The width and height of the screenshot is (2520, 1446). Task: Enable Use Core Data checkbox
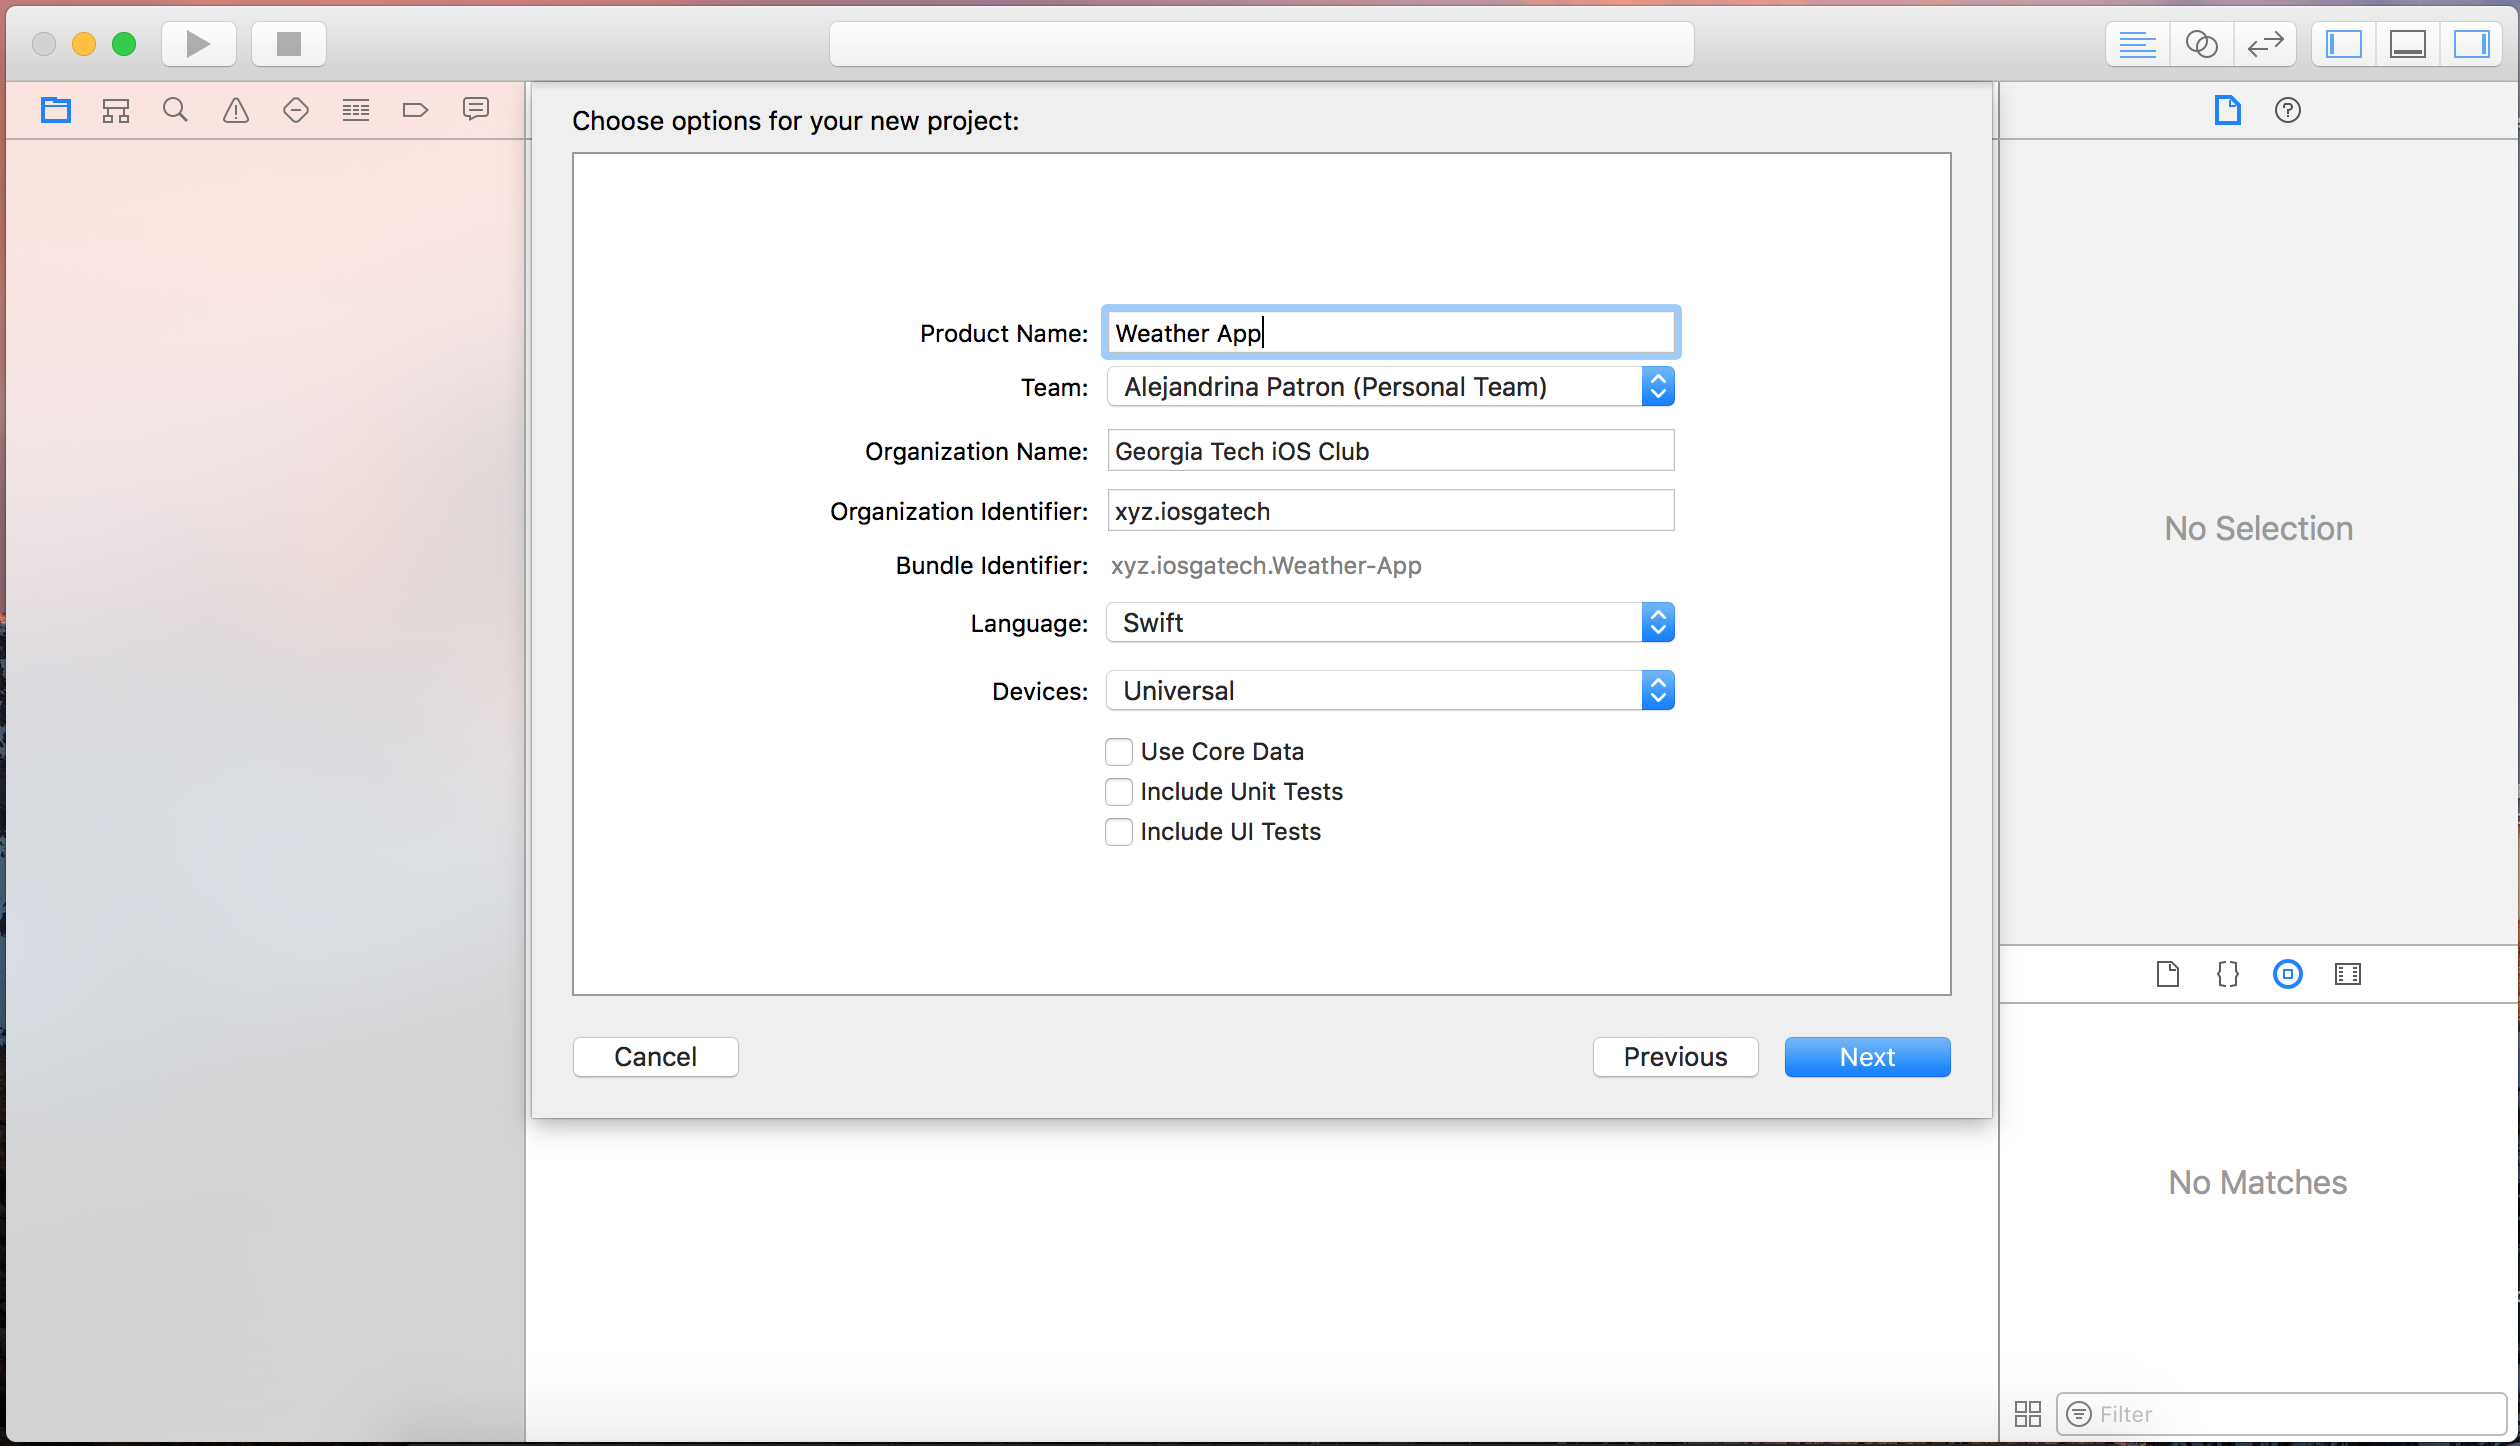(x=1119, y=752)
